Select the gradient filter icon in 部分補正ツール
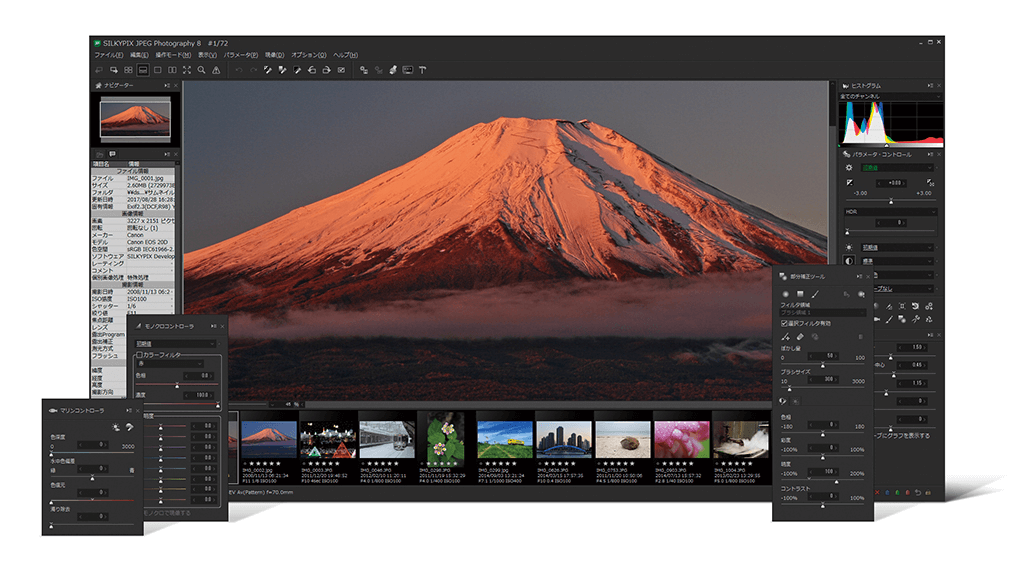Image resolution: width=1020 pixels, height=577 pixels. tap(800, 294)
